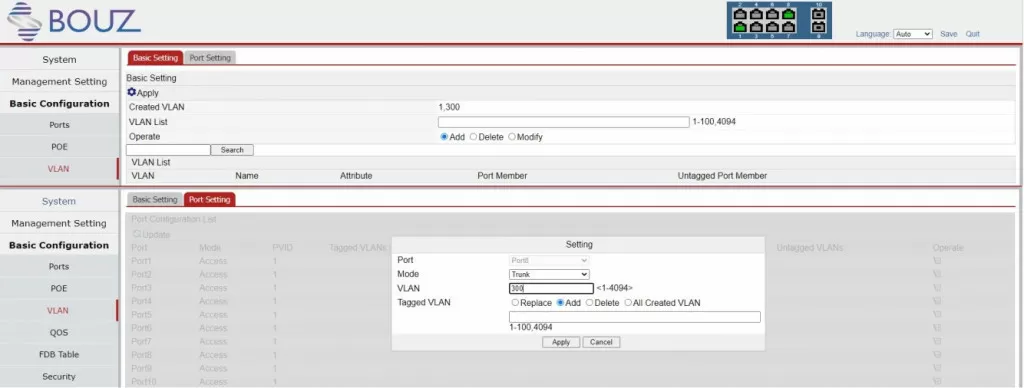The image size is (1024, 388).
Task: Click Cancel in the Setting dialog
Action: coord(601,342)
